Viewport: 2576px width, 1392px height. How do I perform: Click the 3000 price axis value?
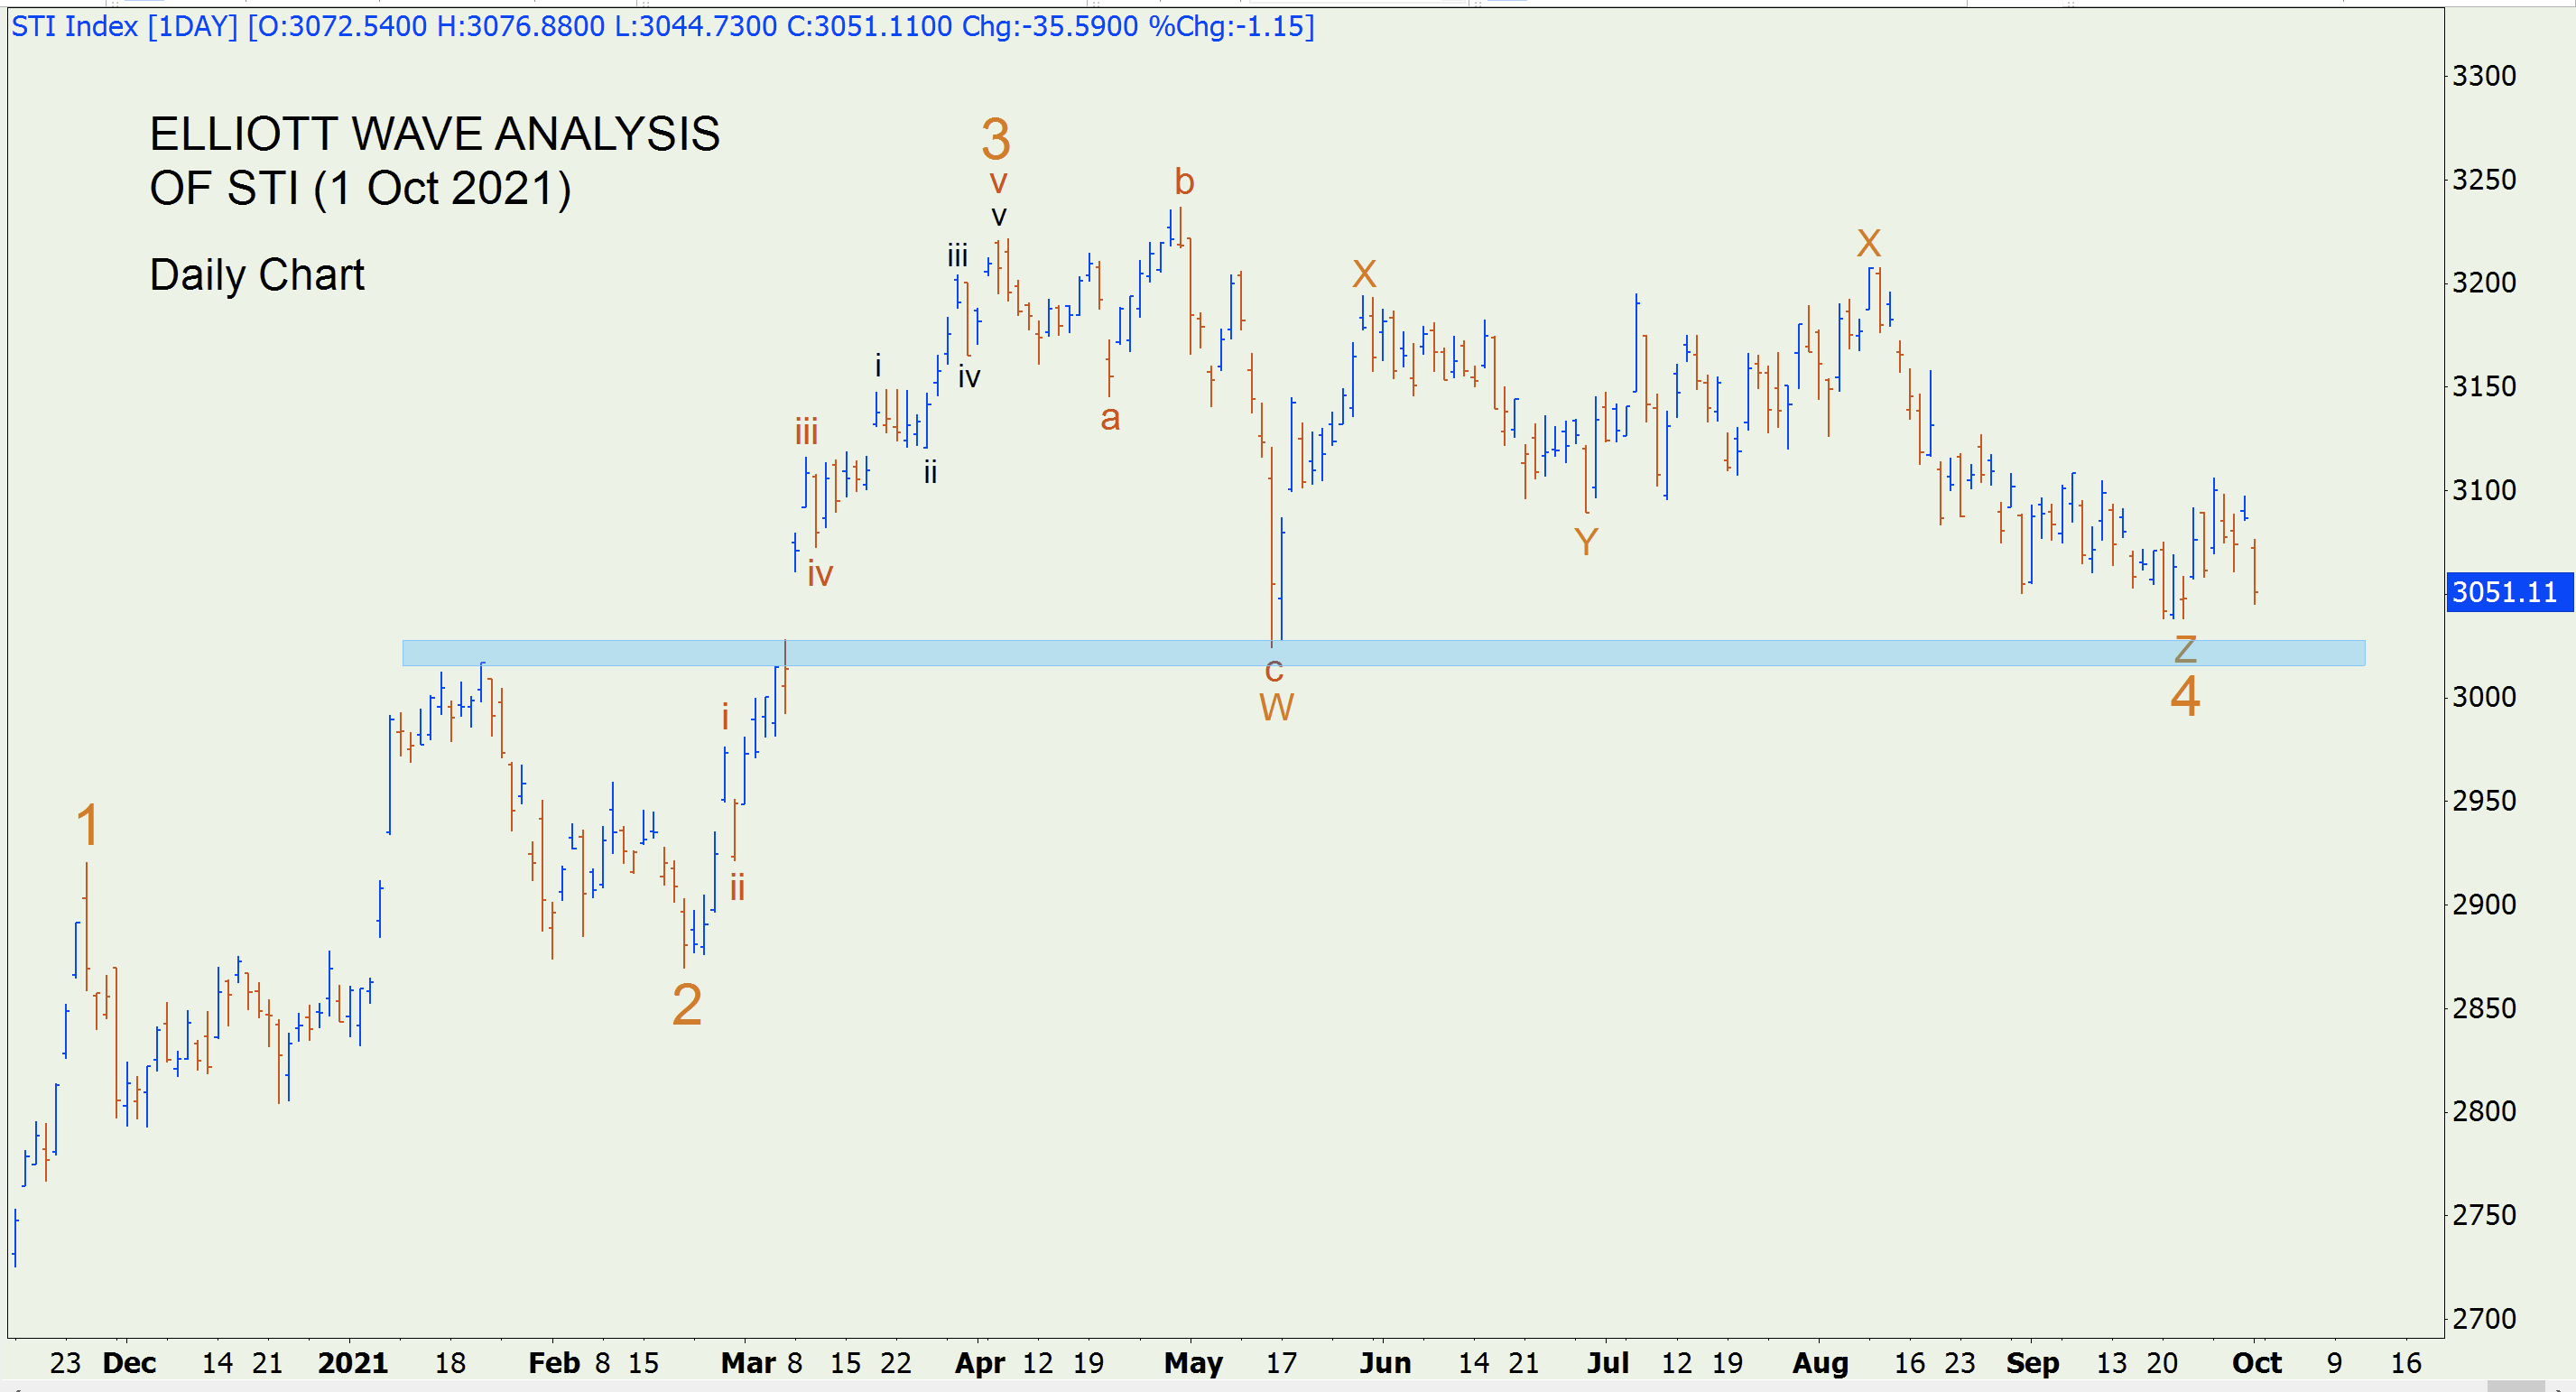2484,697
